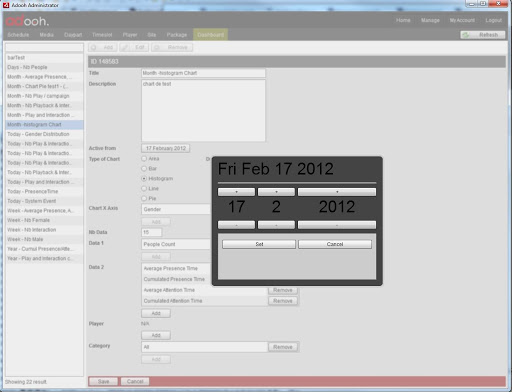Select the Area chart type radio button
Image resolution: width=512 pixels, height=392 pixels.
pyautogui.click(x=144, y=159)
